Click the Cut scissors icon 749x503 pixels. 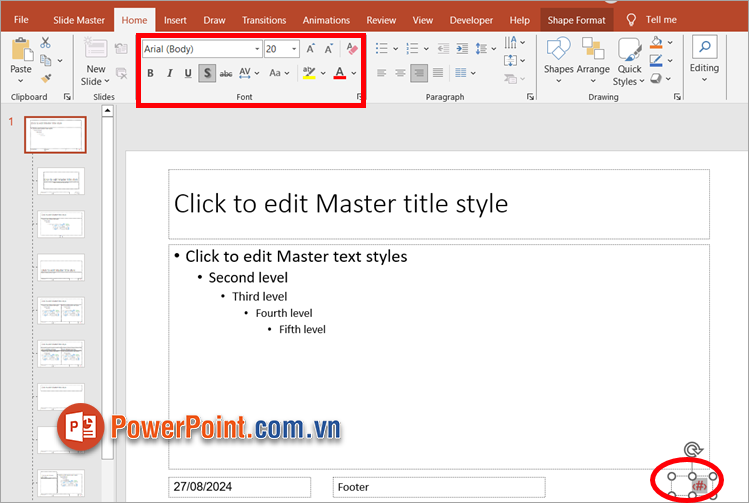[x=45, y=42]
